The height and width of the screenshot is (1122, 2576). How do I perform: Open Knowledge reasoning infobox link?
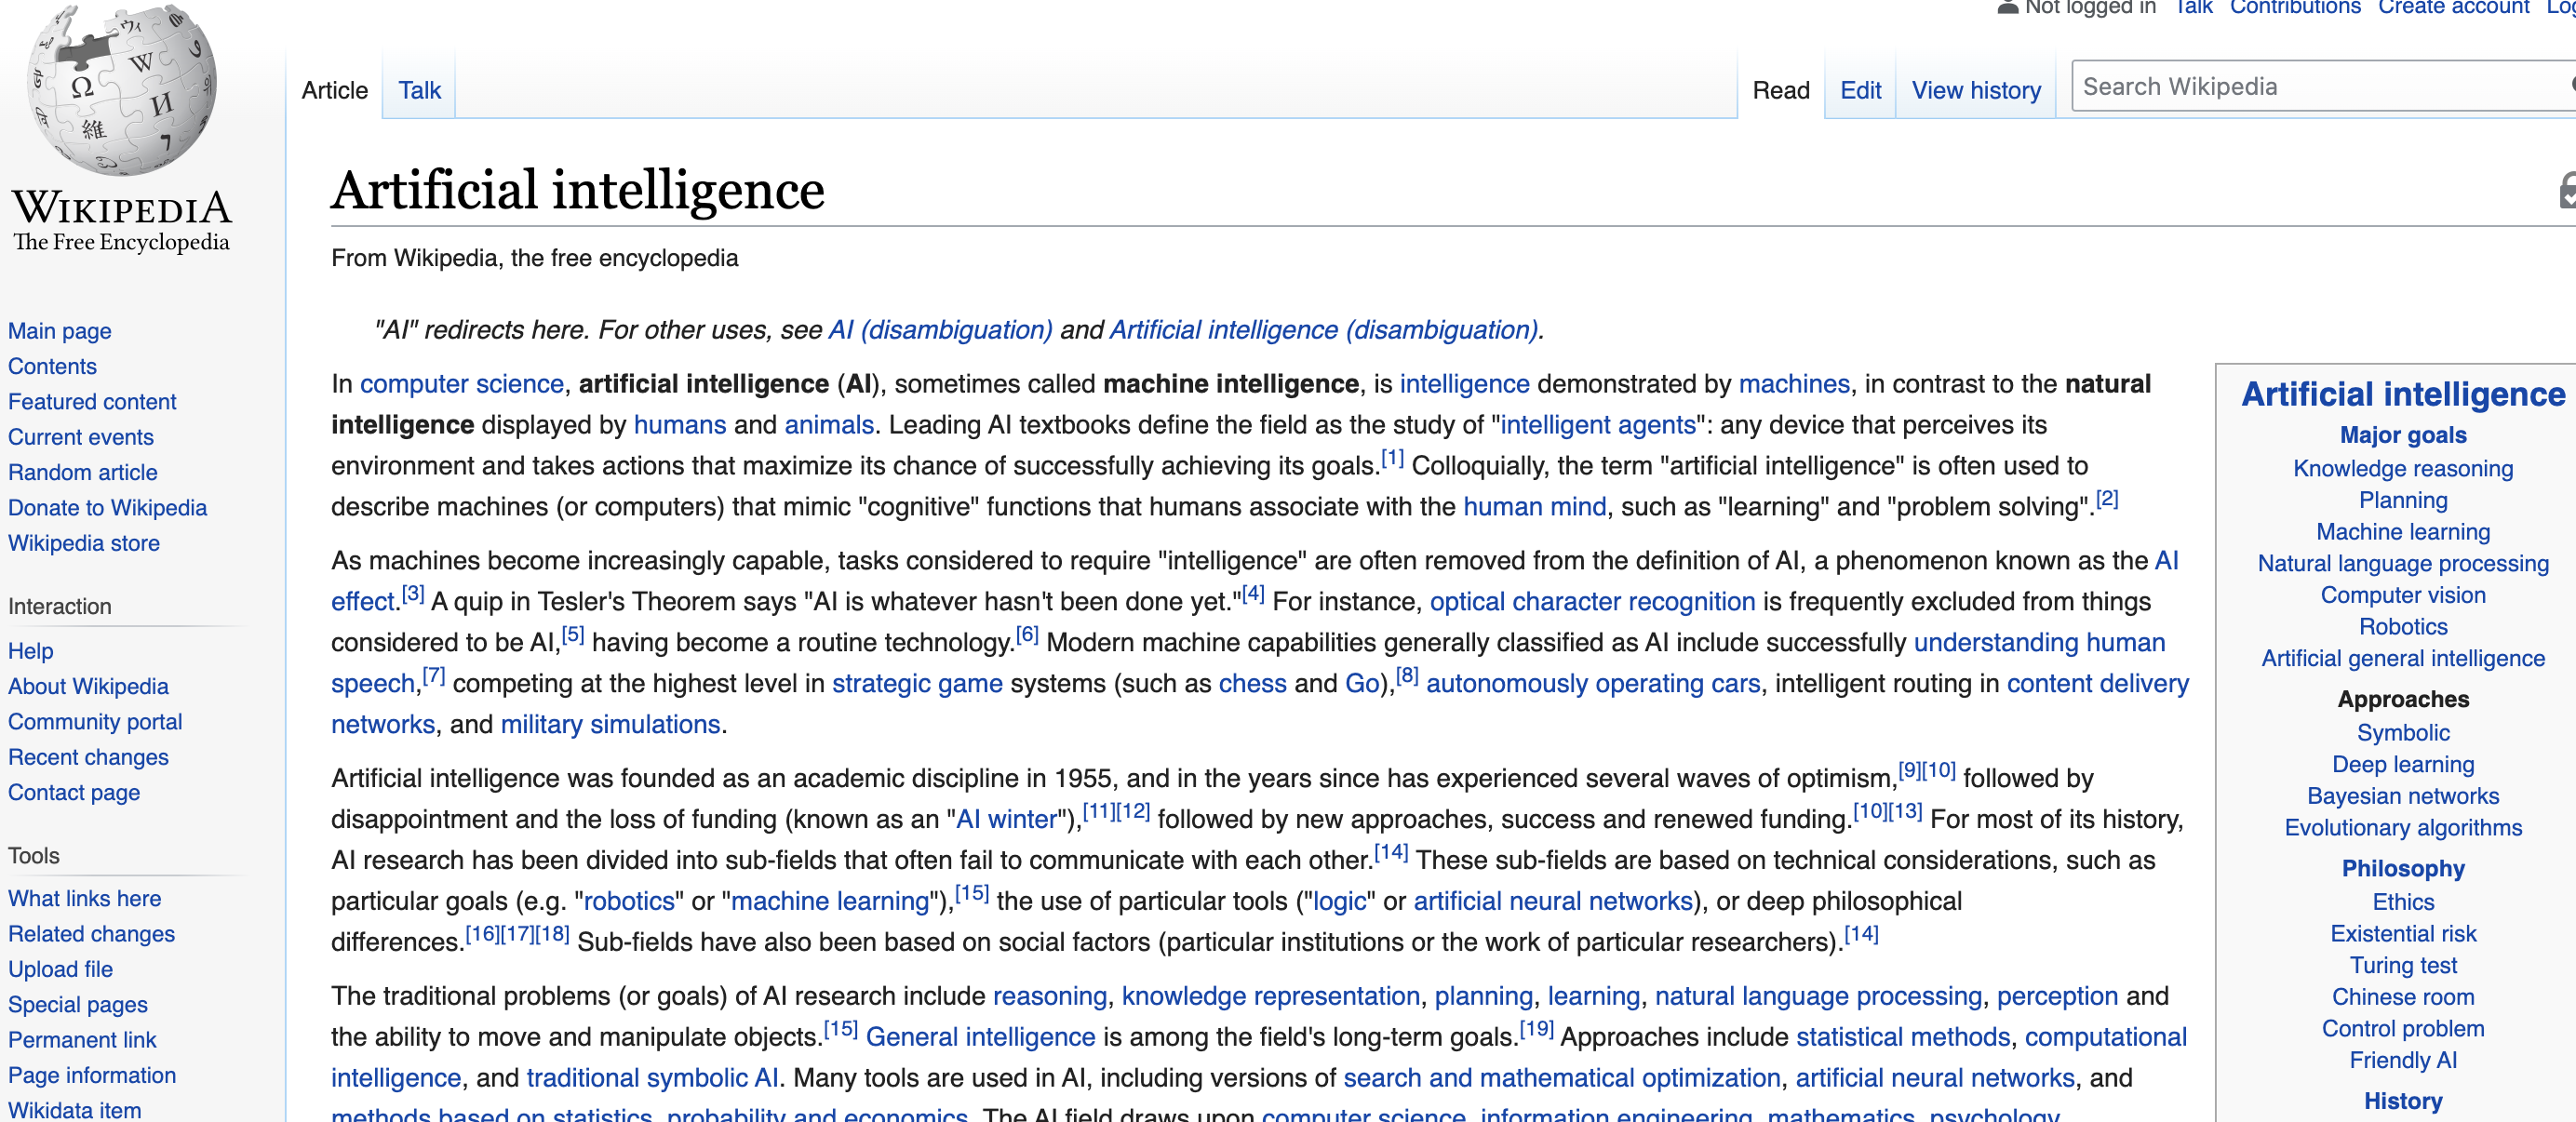[x=2403, y=469]
